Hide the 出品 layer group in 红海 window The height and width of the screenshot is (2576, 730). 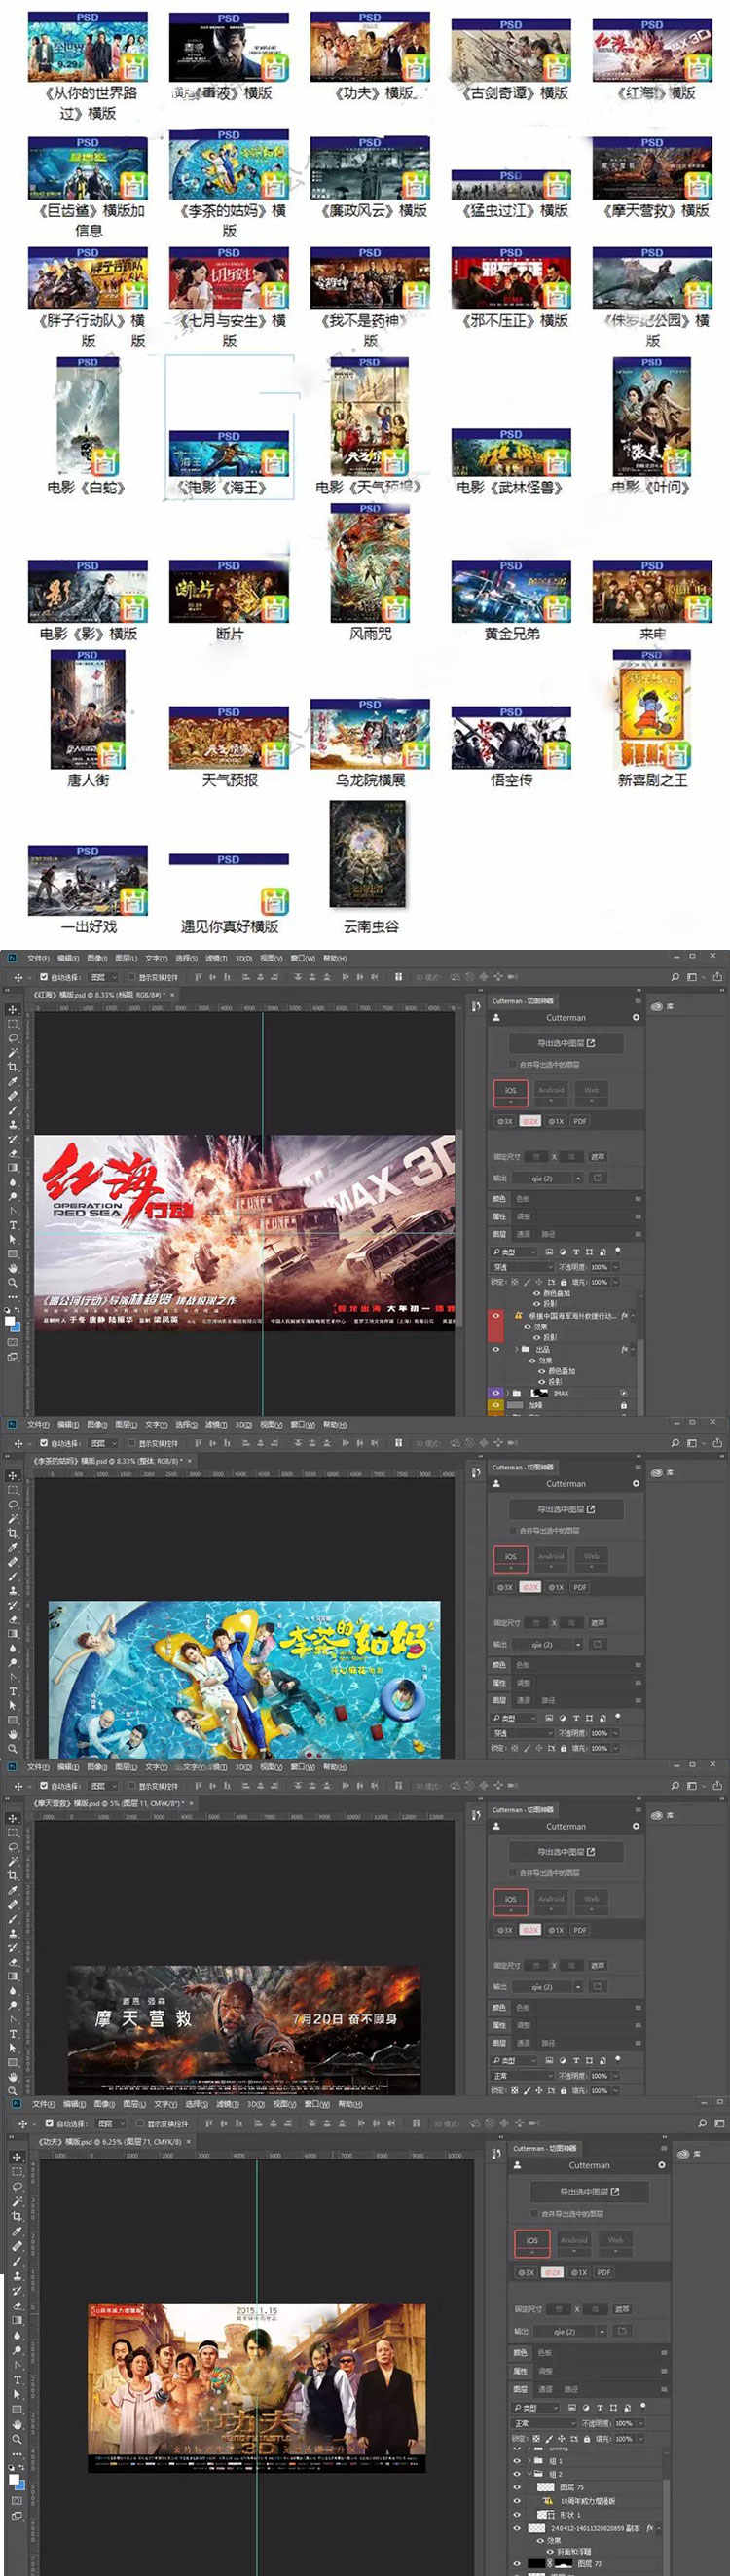click(x=496, y=1349)
